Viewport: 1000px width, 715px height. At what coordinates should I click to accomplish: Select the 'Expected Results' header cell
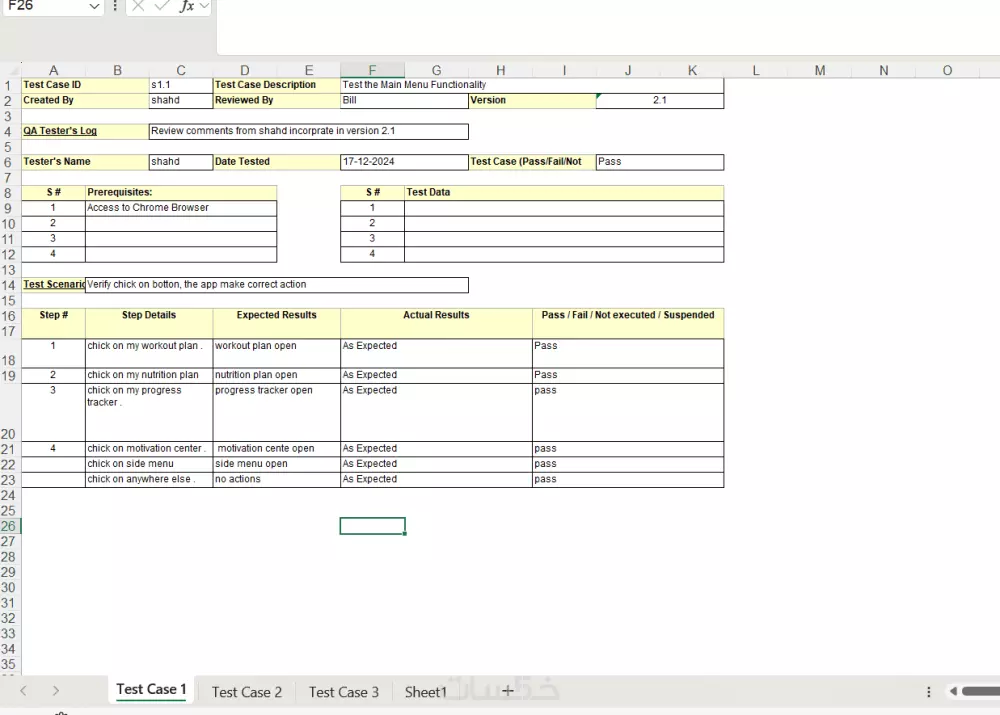coord(277,323)
